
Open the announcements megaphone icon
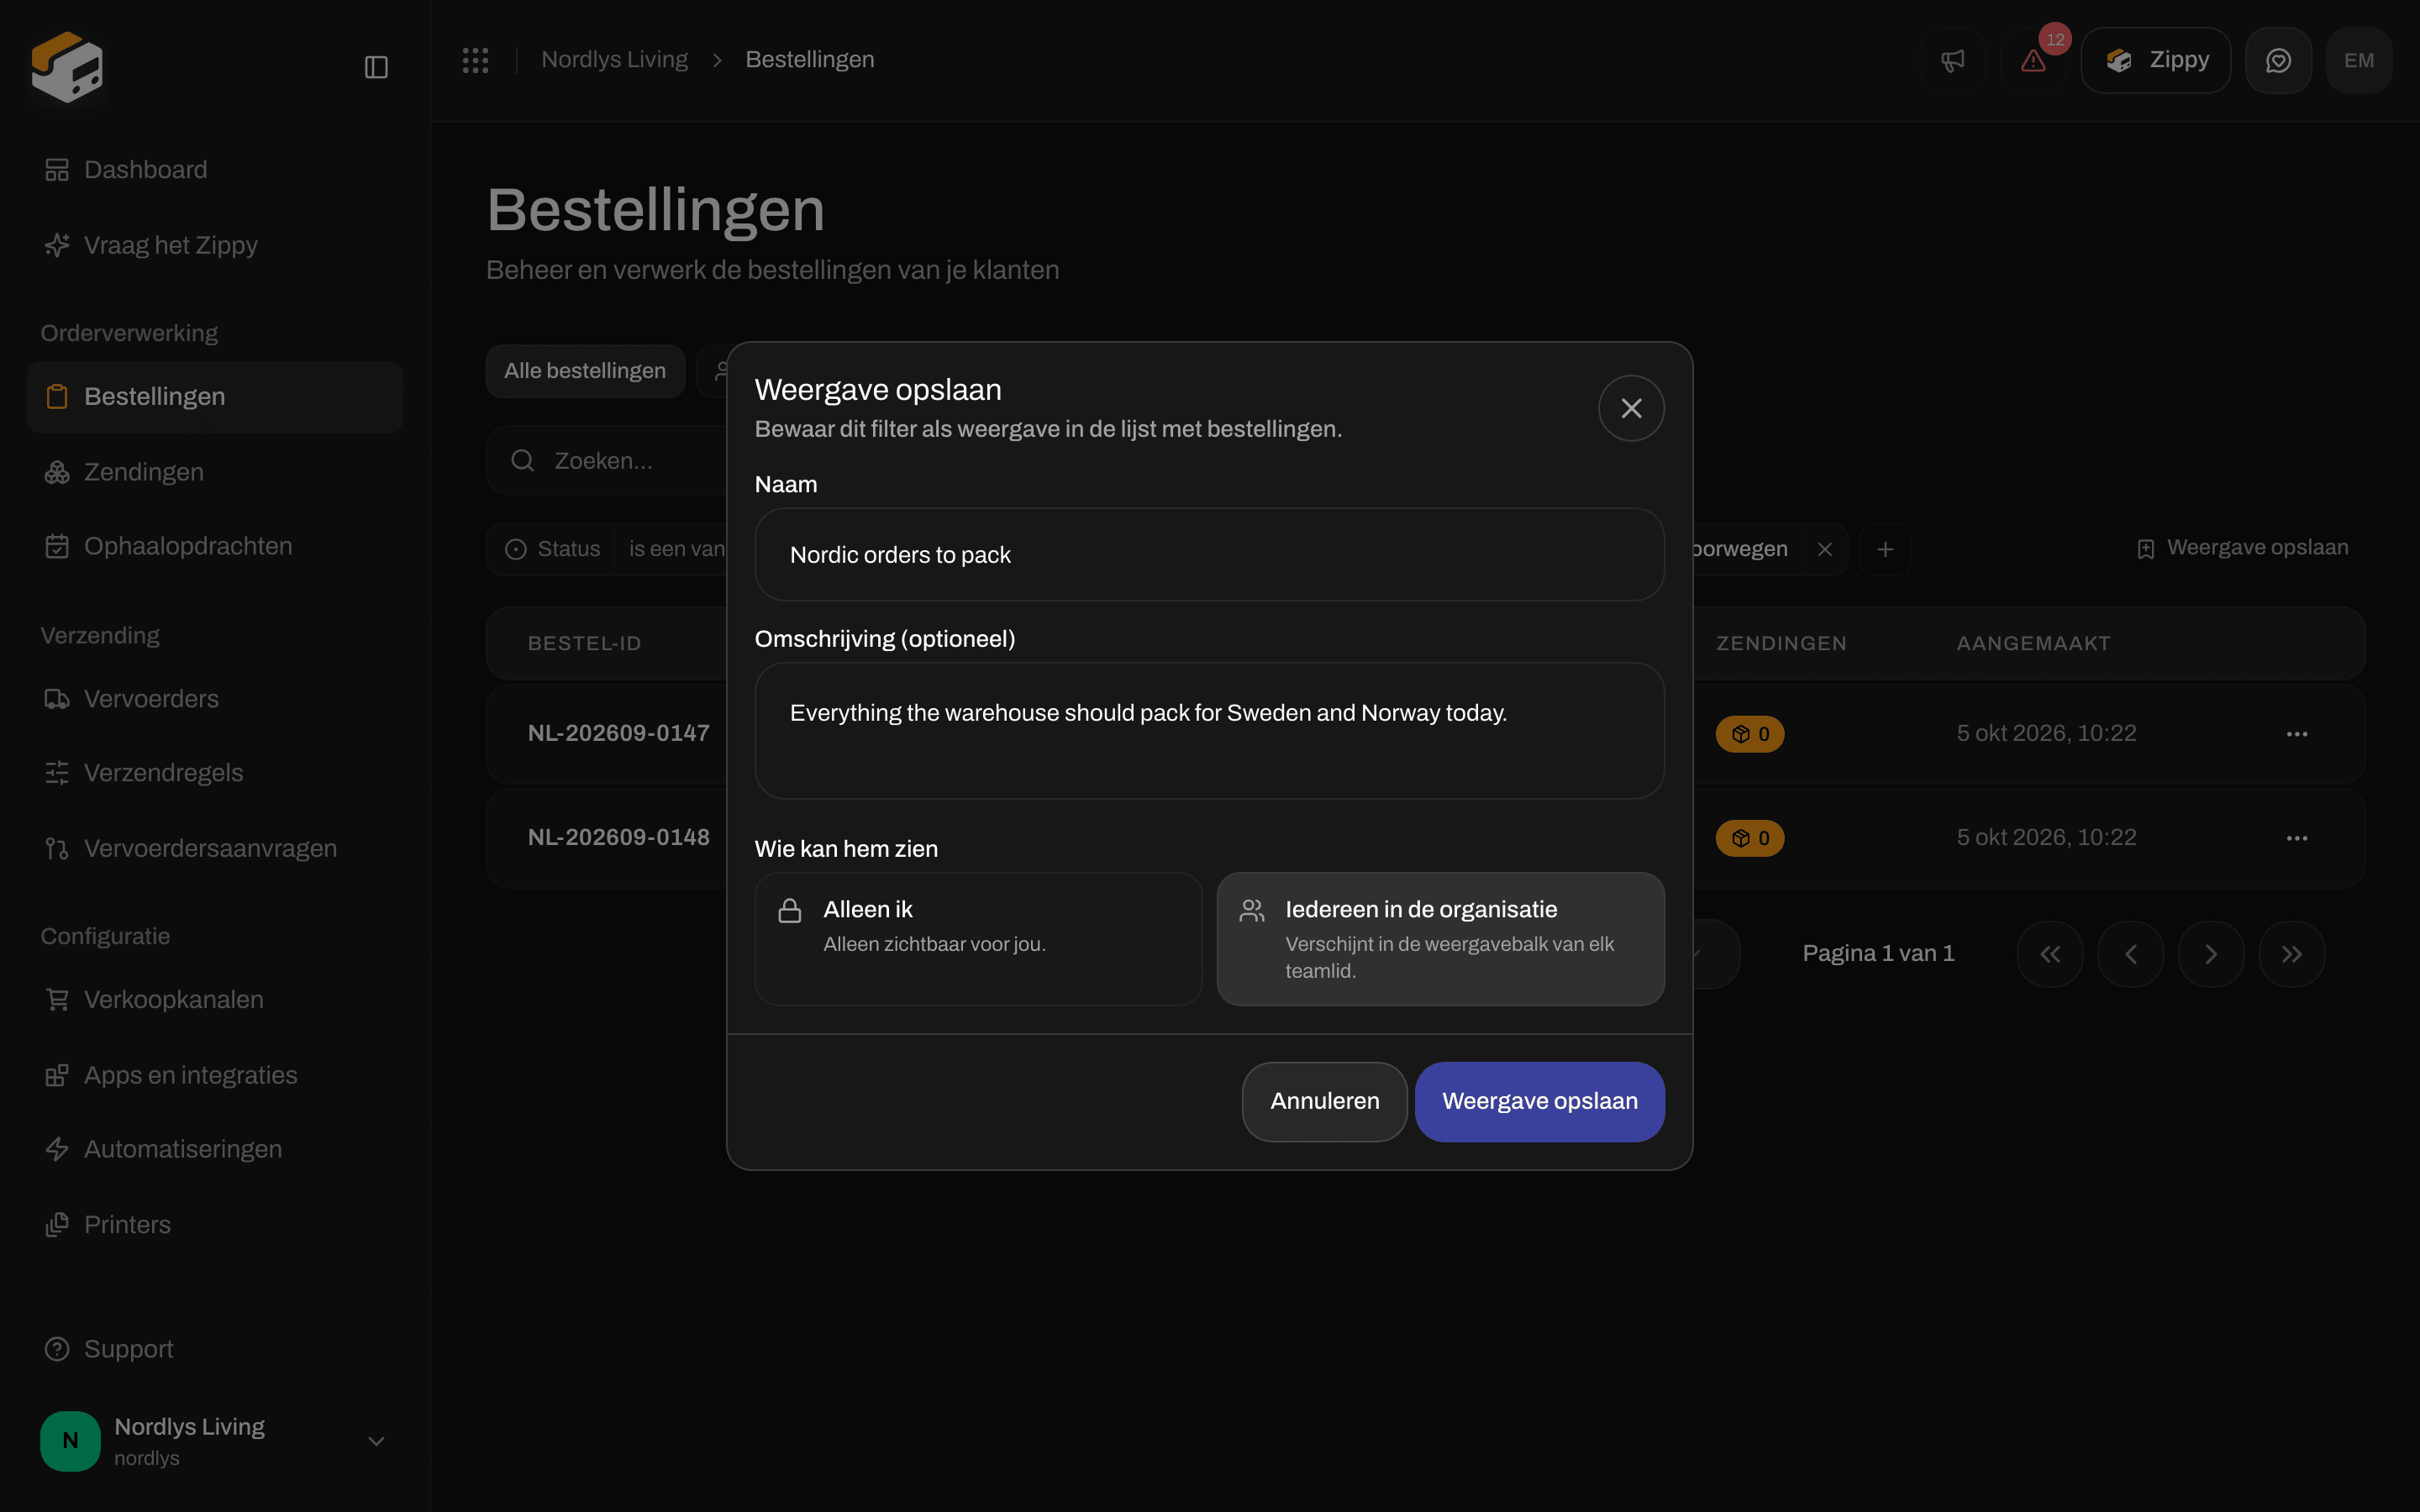[x=1952, y=60]
